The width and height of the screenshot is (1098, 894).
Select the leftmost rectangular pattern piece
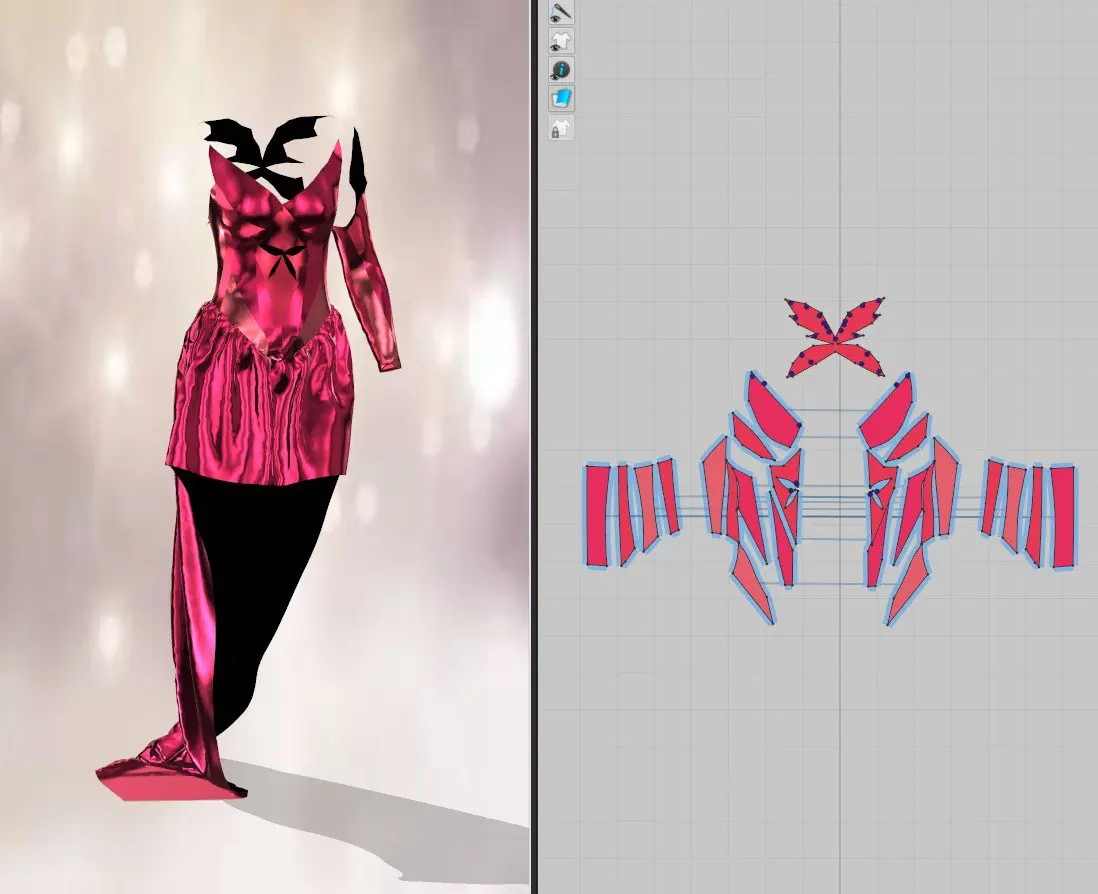click(x=597, y=514)
